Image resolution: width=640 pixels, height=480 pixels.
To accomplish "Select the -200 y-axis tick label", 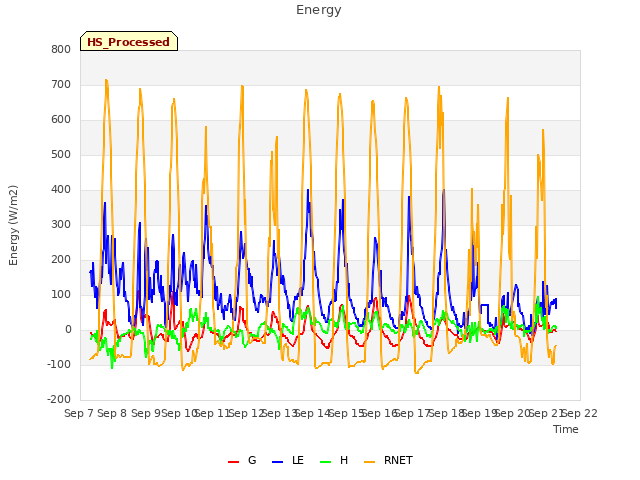I will point(59,400).
